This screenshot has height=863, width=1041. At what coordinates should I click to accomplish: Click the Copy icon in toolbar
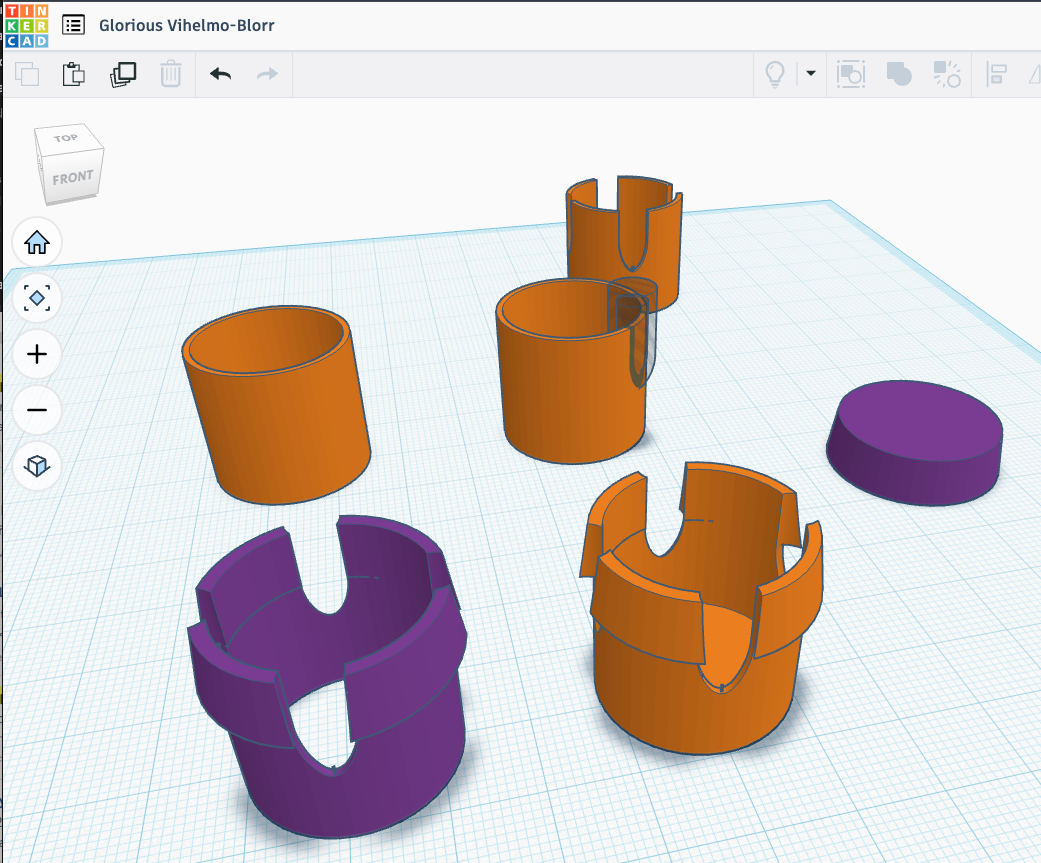click(27, 74)
